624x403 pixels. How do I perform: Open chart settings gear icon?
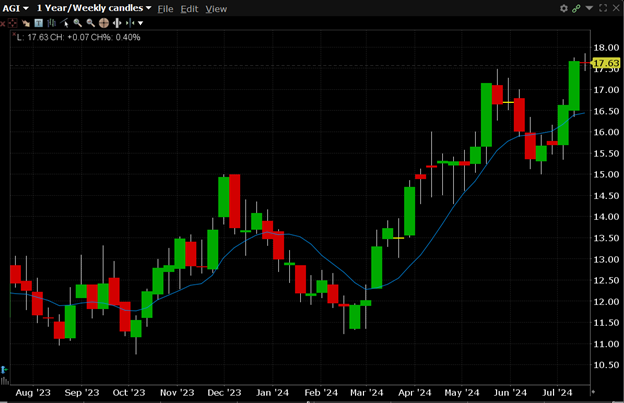[x=564, y=8]
